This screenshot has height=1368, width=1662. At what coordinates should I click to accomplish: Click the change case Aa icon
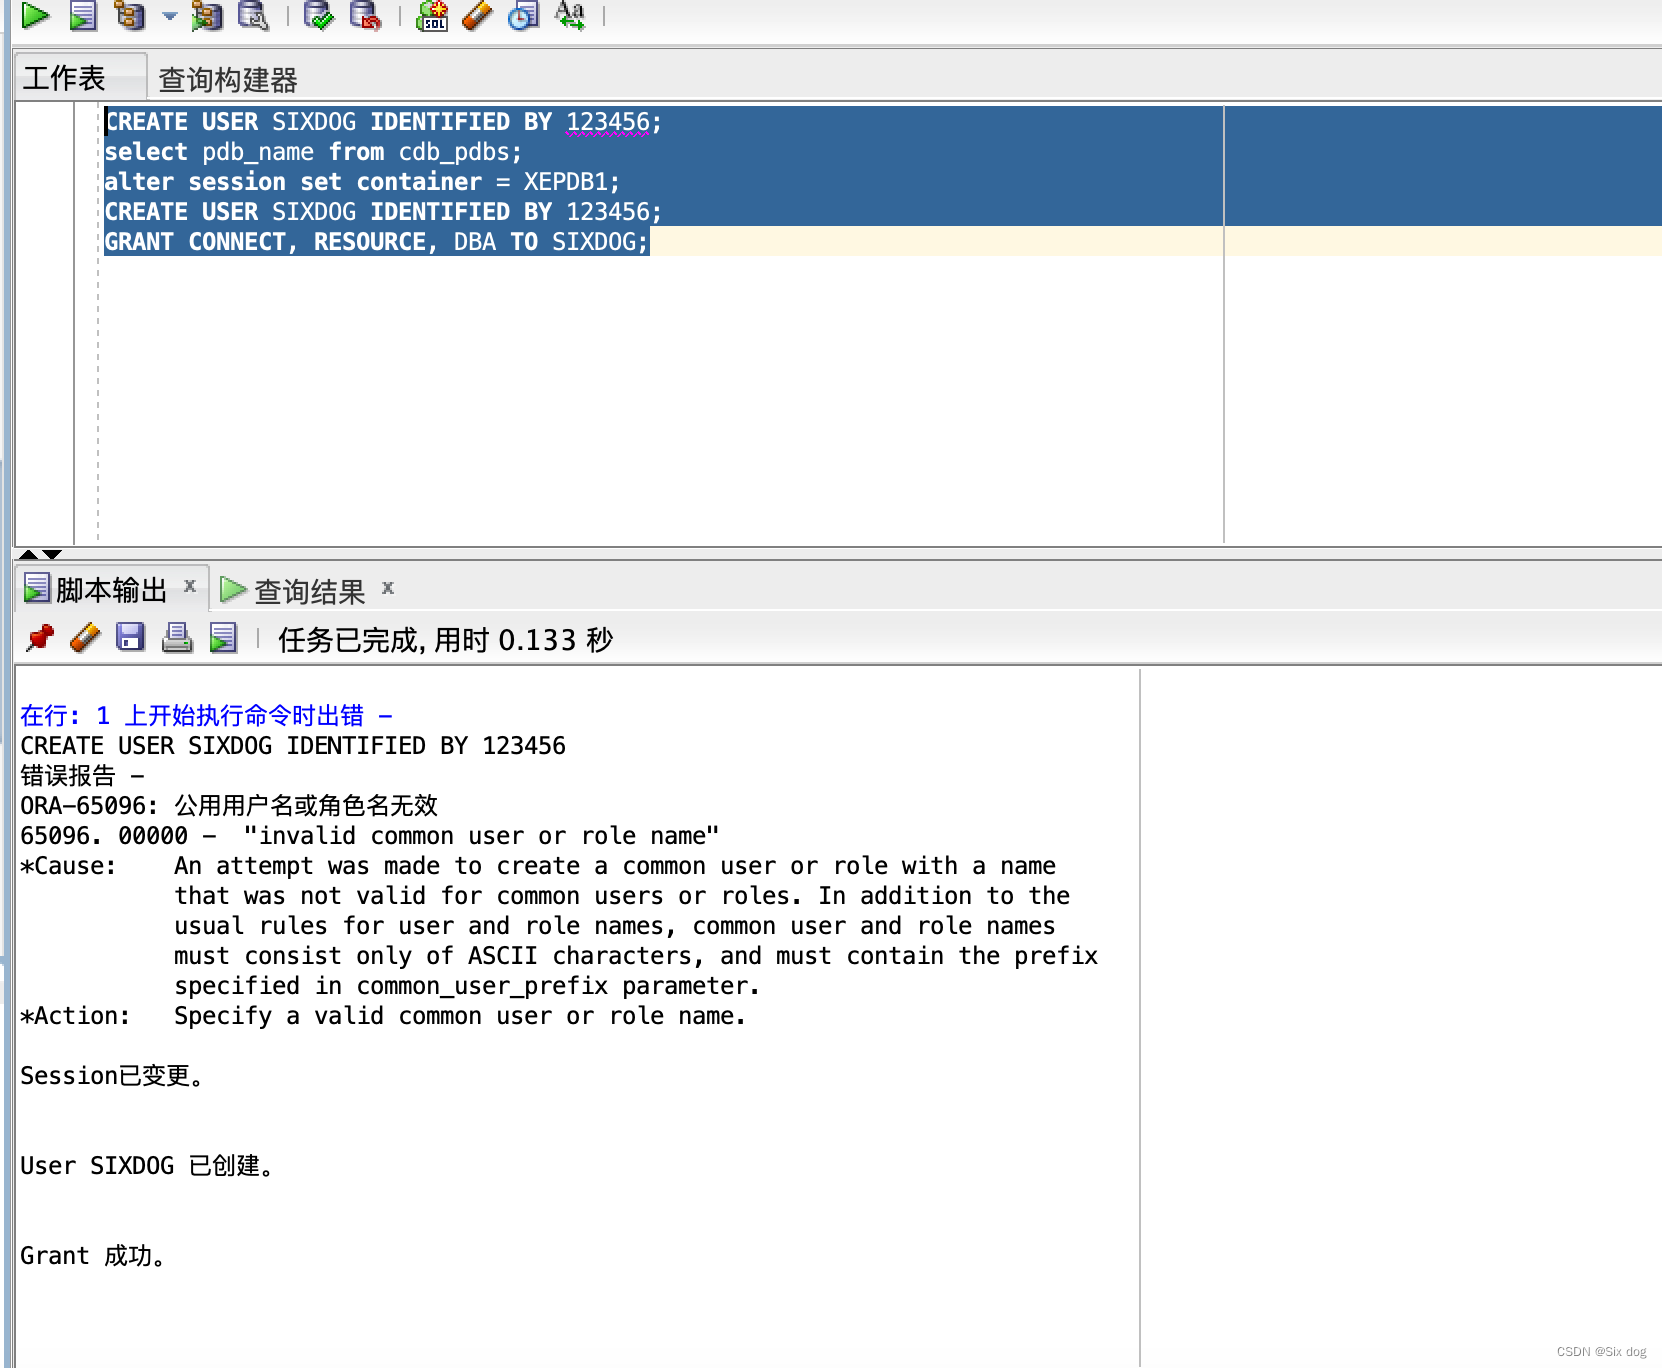tap(570, 15)
